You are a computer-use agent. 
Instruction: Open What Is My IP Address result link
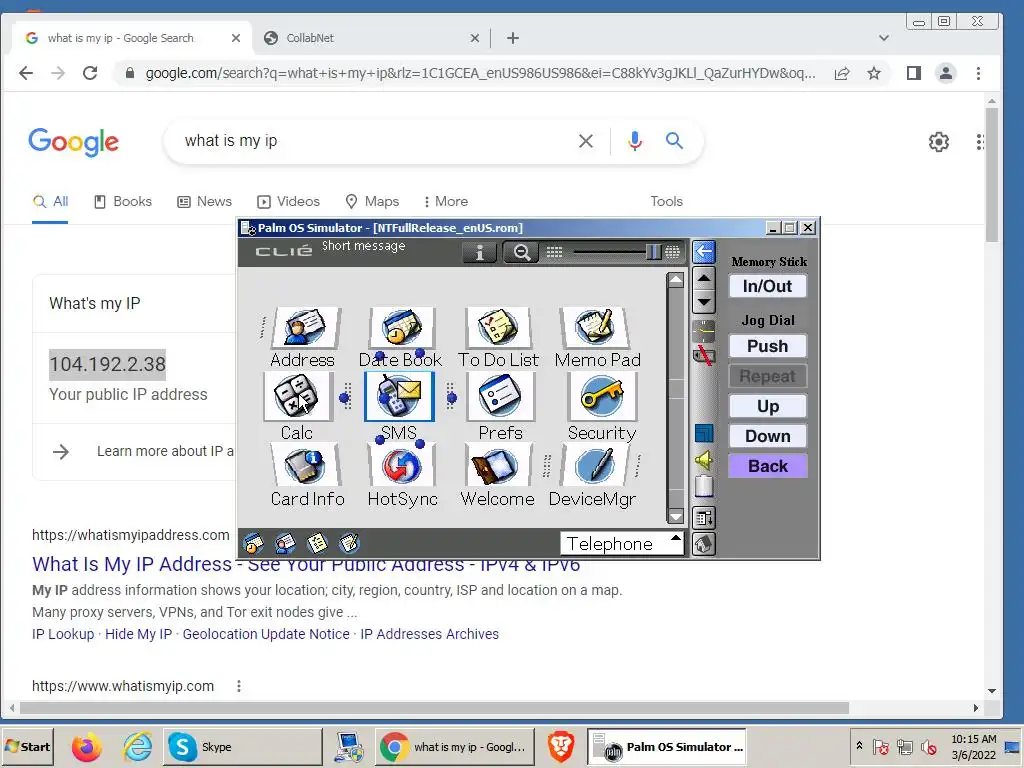point(306,564)
